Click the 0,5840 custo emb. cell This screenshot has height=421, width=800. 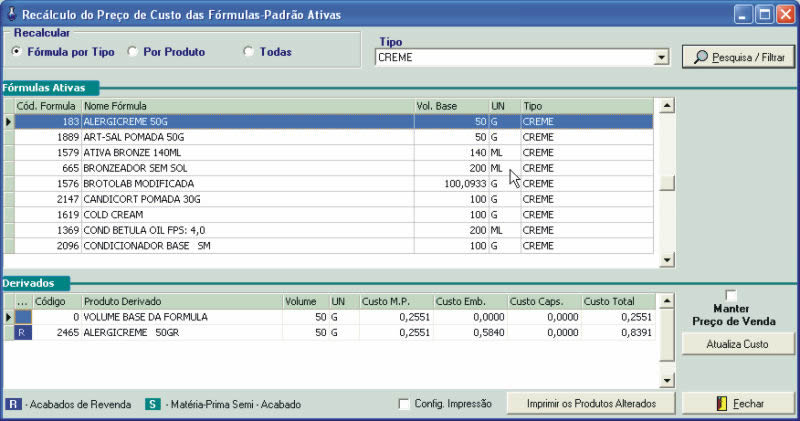470,333
